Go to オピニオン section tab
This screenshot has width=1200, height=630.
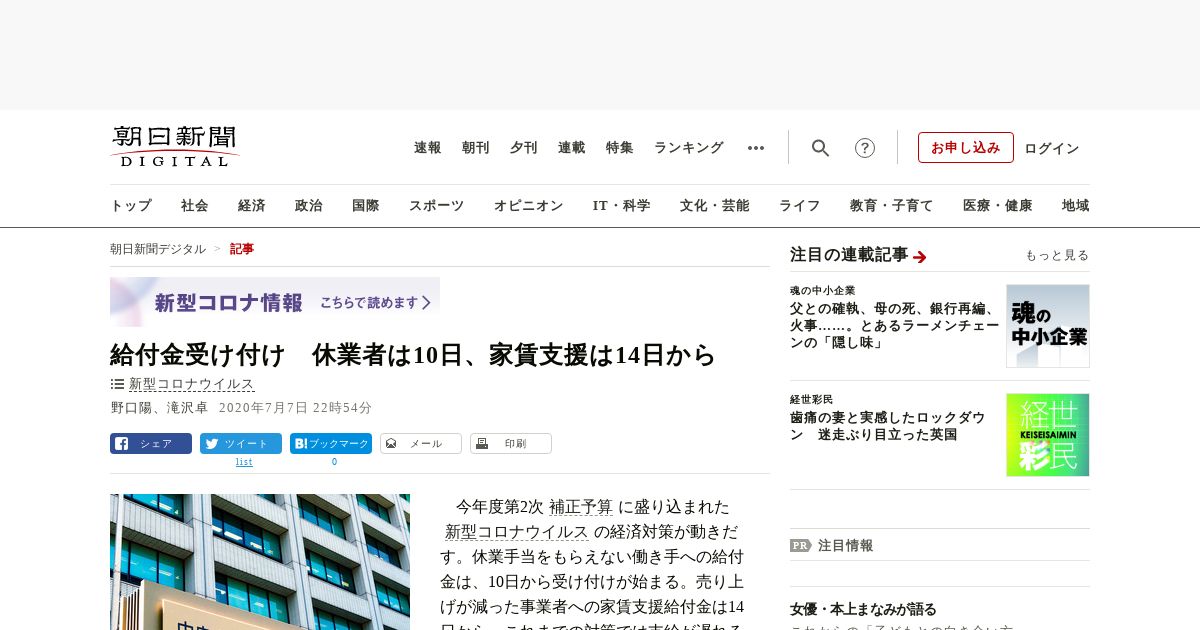528,206
